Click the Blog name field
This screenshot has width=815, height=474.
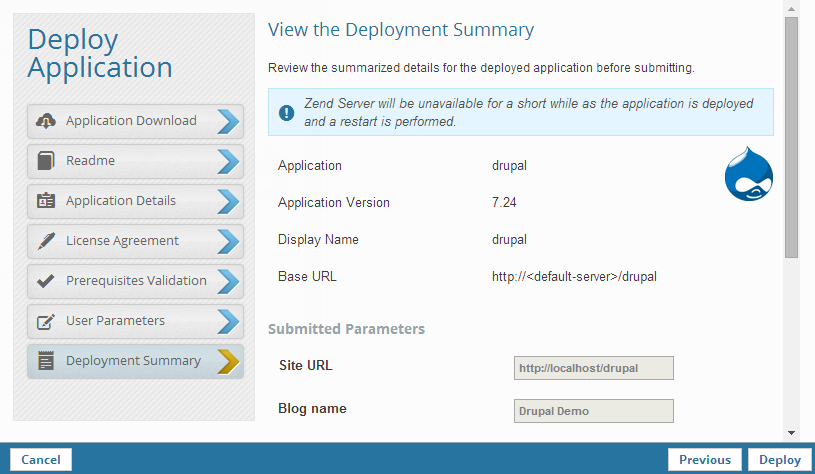pyautogui.click(x=593, y=411)
